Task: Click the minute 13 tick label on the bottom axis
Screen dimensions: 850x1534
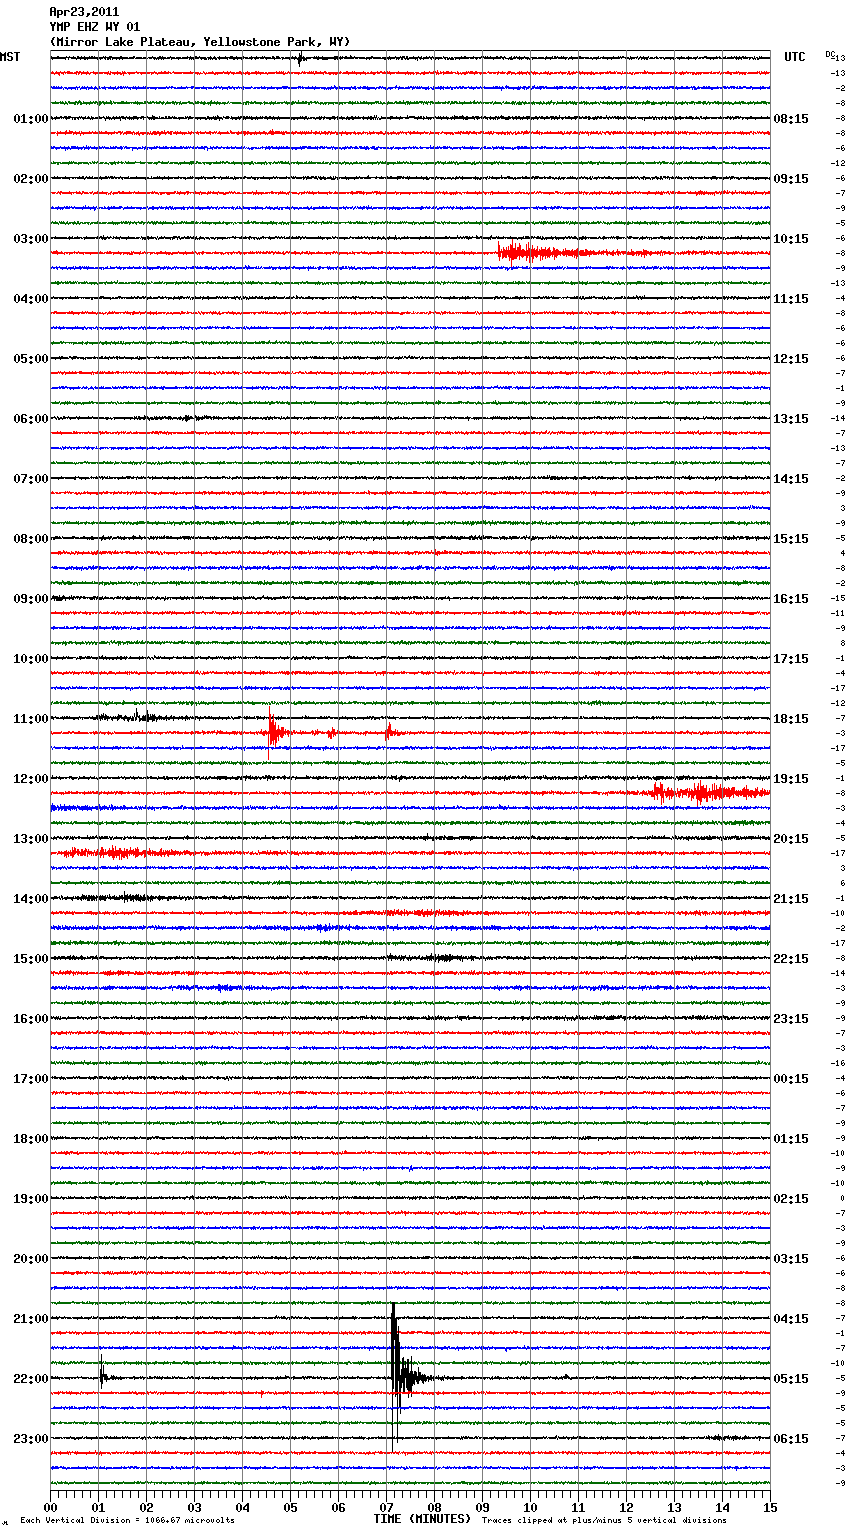Action: click(x=675, y=1506)
